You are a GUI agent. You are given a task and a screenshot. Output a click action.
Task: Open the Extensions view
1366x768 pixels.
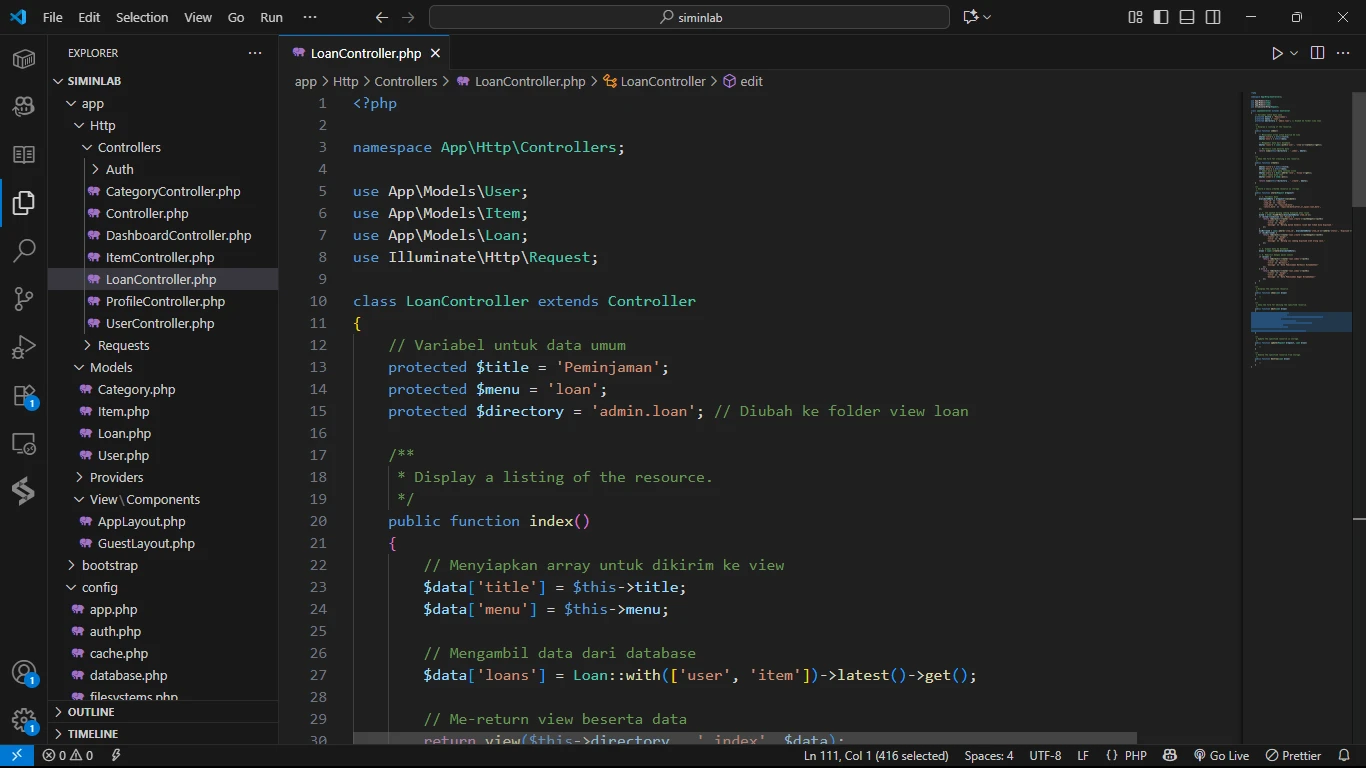tap(24, 396)
